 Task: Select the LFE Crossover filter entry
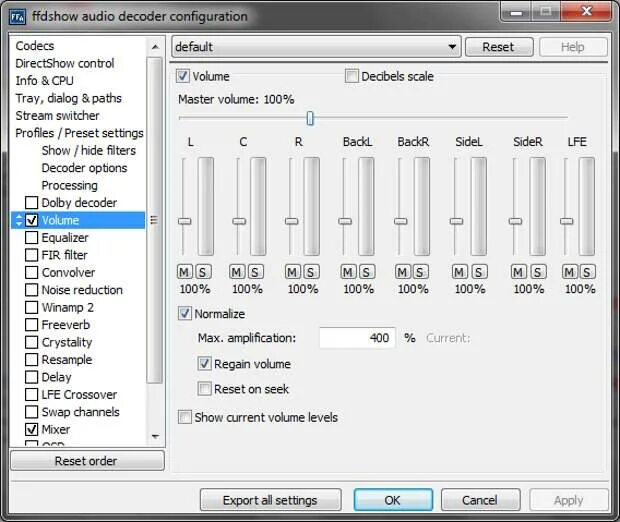click(79, 395)
